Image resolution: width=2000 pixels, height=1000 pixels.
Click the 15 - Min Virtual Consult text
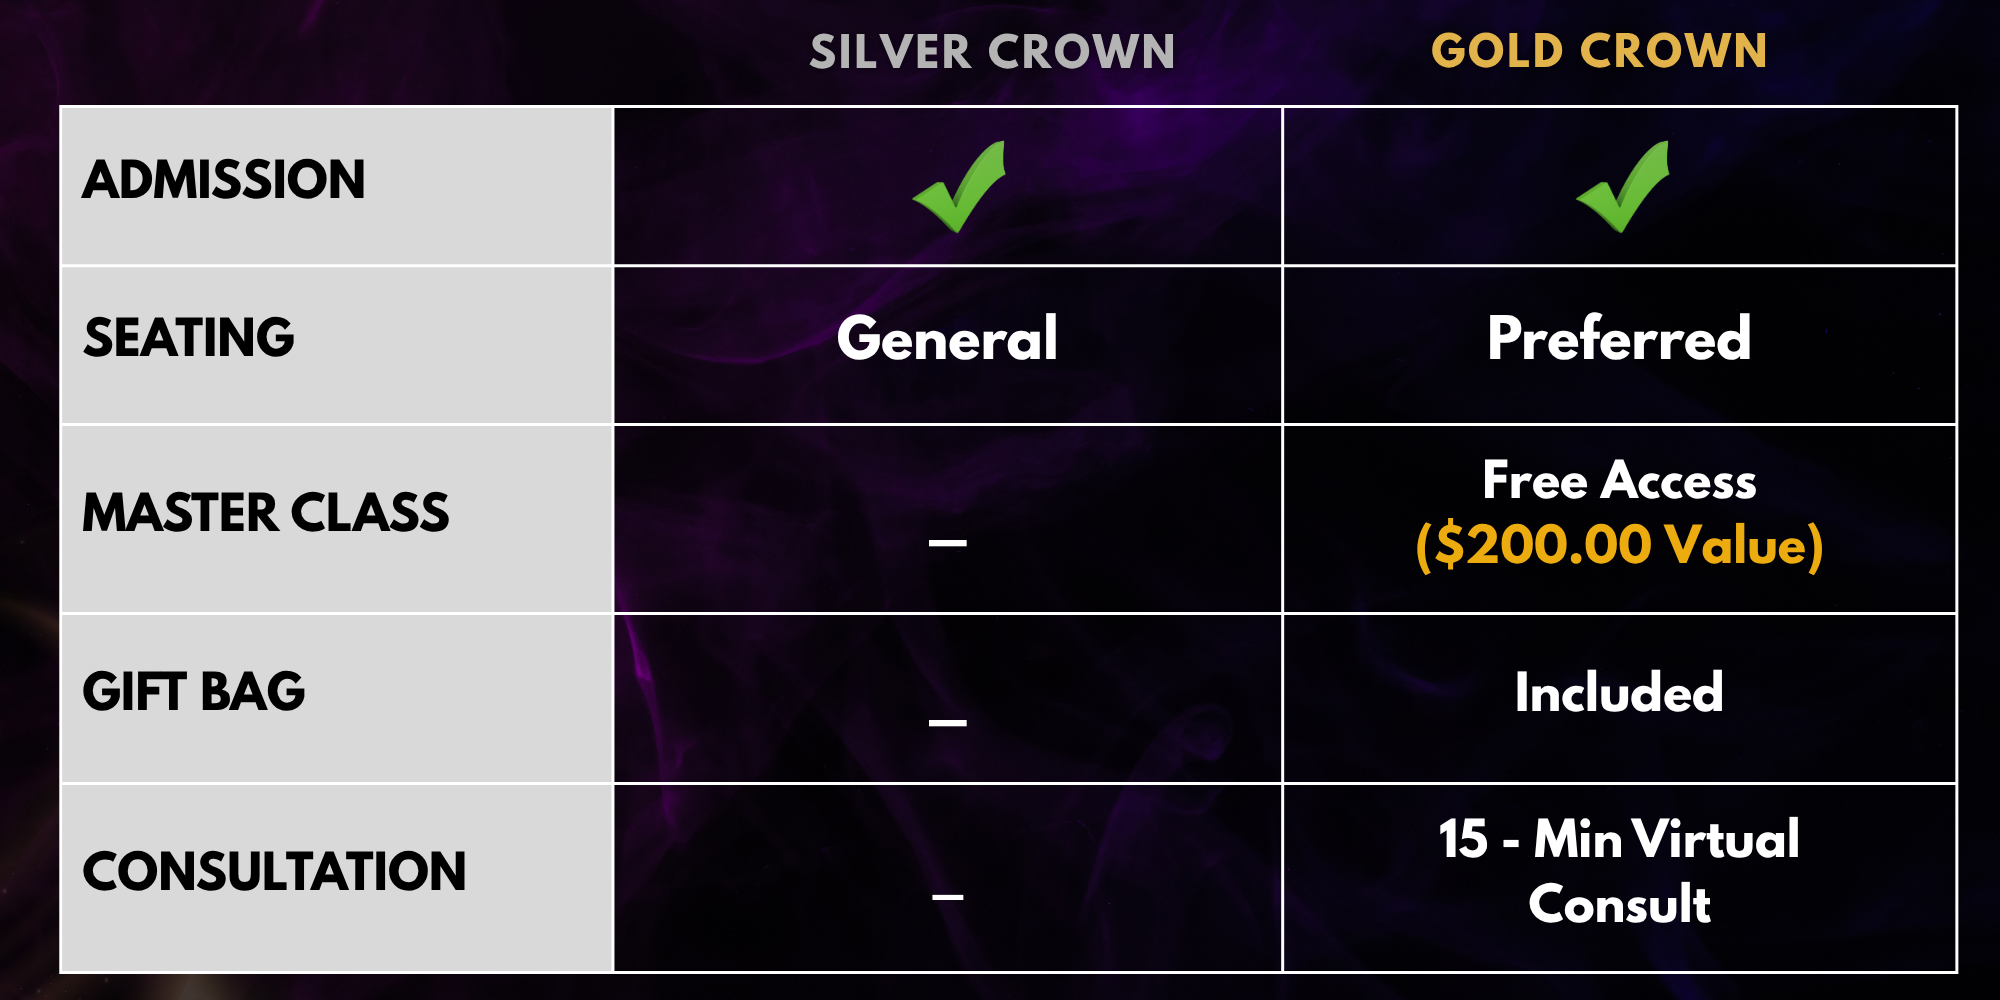tap(1619, 871)
